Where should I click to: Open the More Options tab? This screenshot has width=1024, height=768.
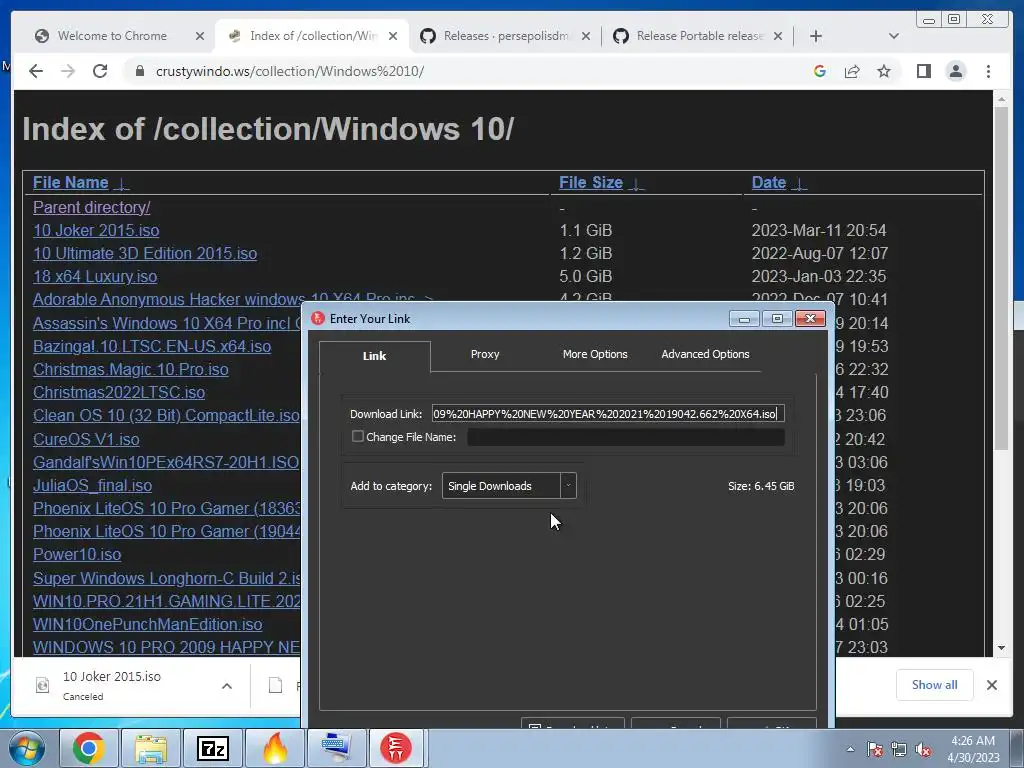pyautogui.click(x=595, y=354)
